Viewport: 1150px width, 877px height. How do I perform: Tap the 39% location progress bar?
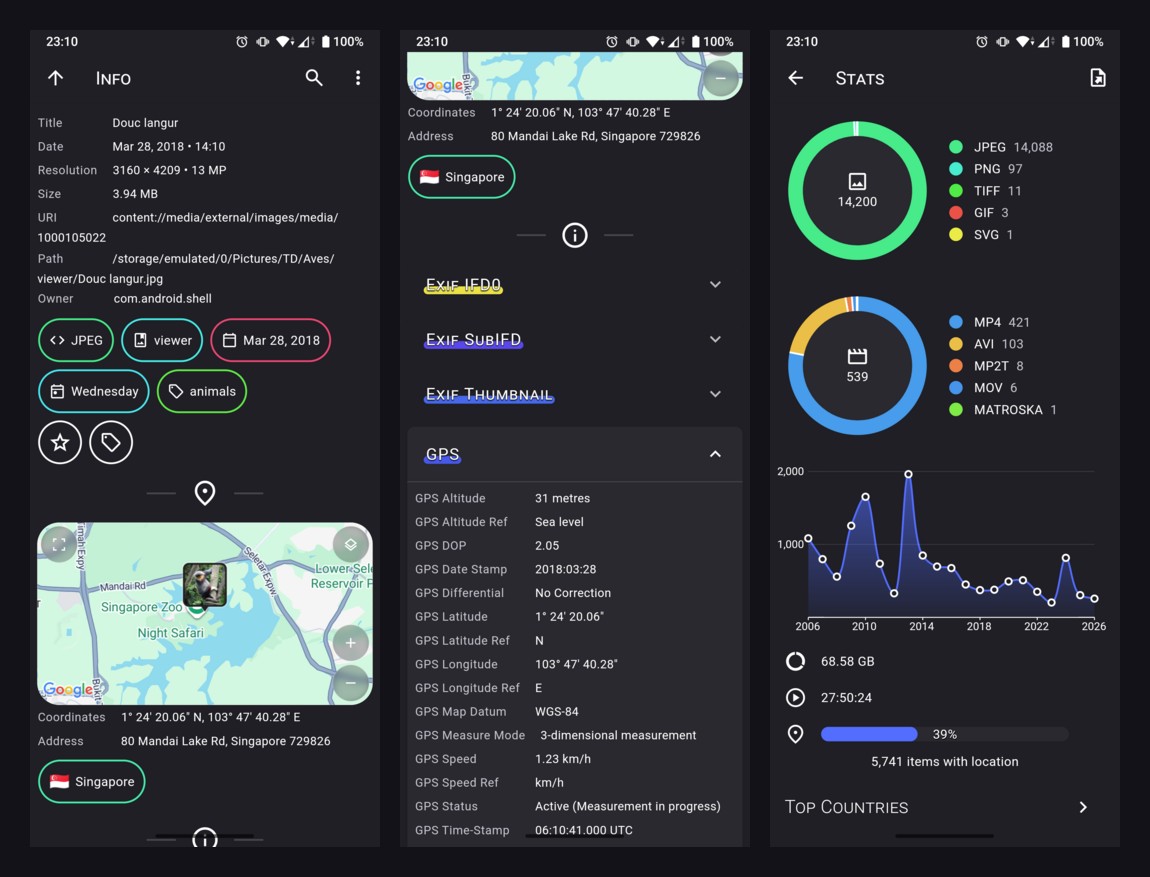[945, 734]
